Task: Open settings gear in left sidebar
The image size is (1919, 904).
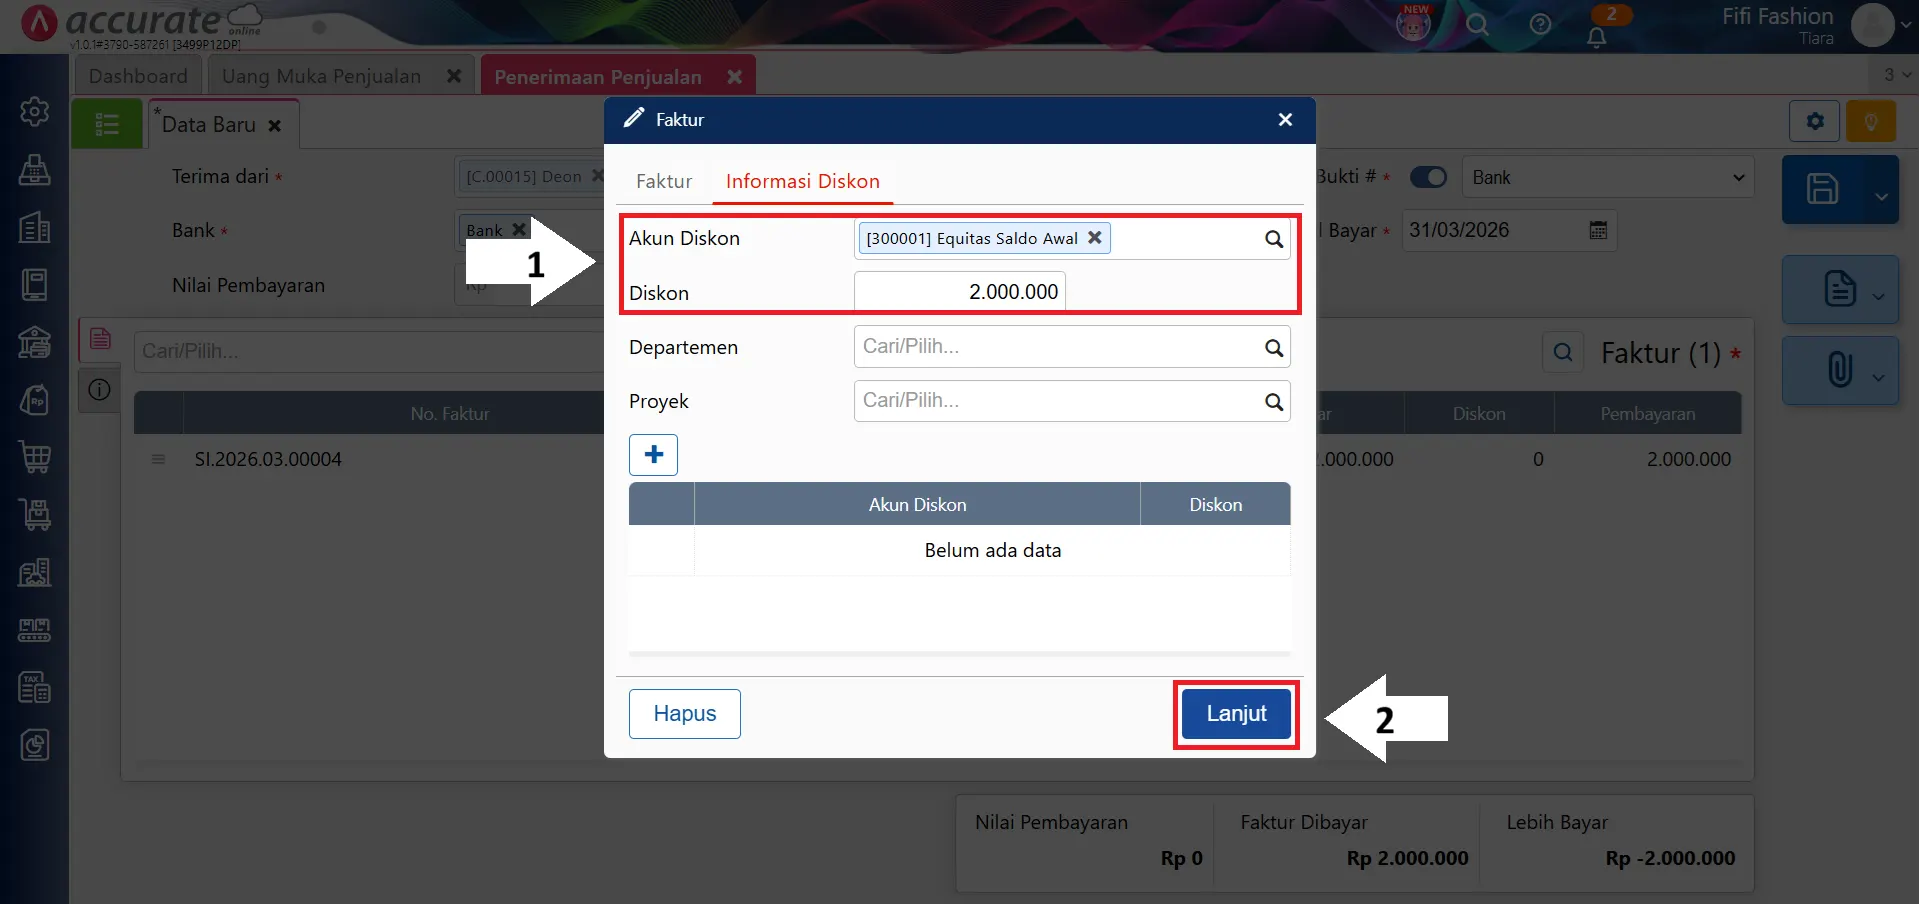Action: 35,111
